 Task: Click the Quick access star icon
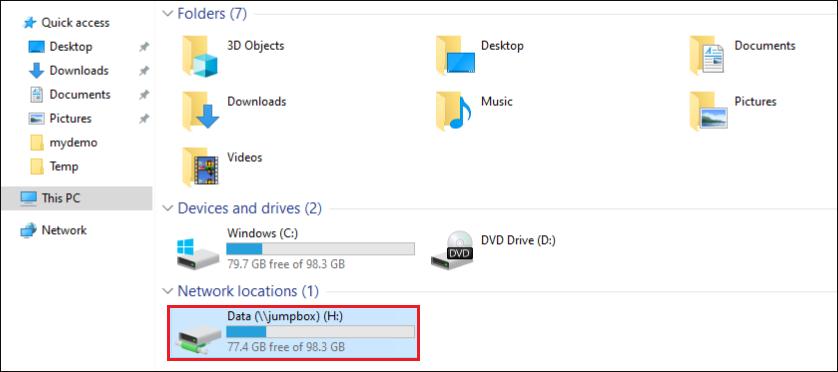point(30,23)
